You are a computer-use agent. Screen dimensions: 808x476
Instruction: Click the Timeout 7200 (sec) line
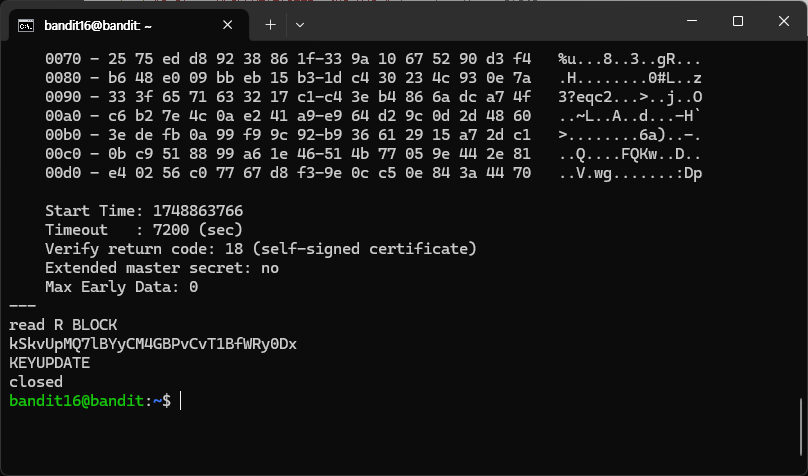144,230
